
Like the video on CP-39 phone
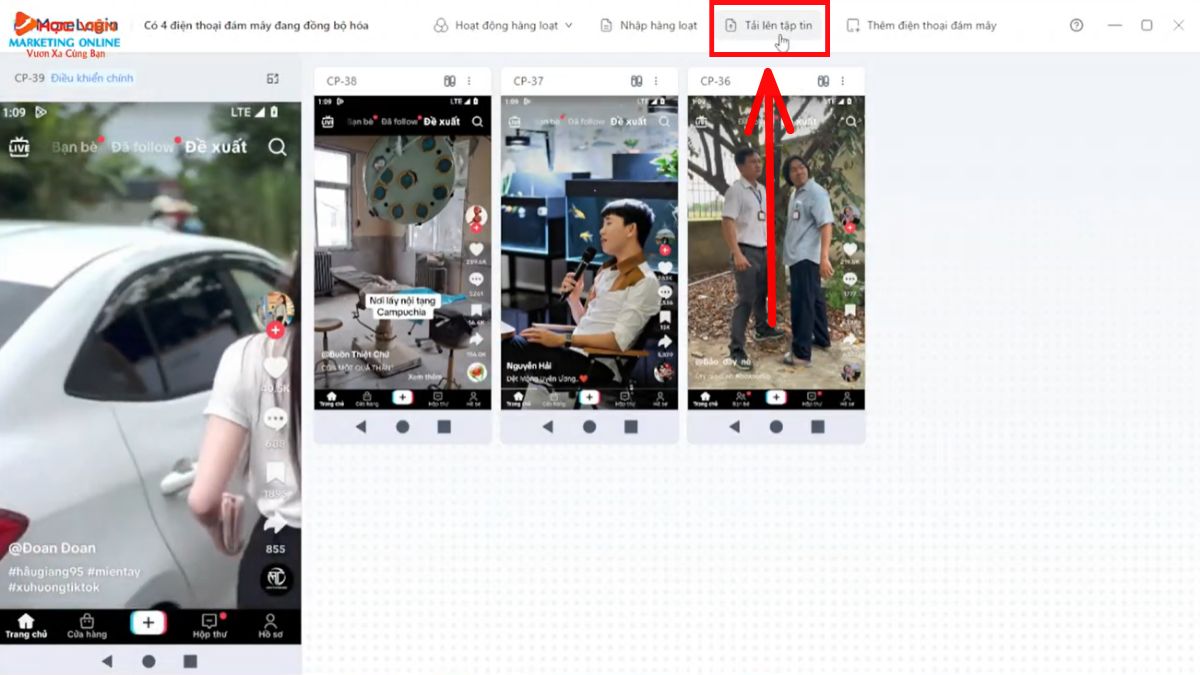(x=275, y=368)
